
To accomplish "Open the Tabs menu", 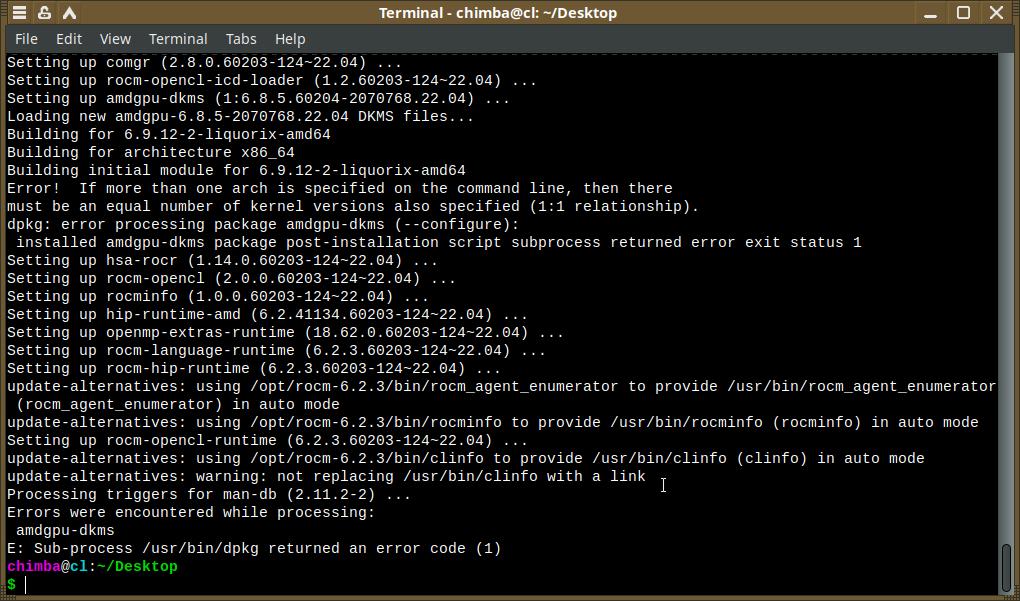I will [x=241, y=39].
